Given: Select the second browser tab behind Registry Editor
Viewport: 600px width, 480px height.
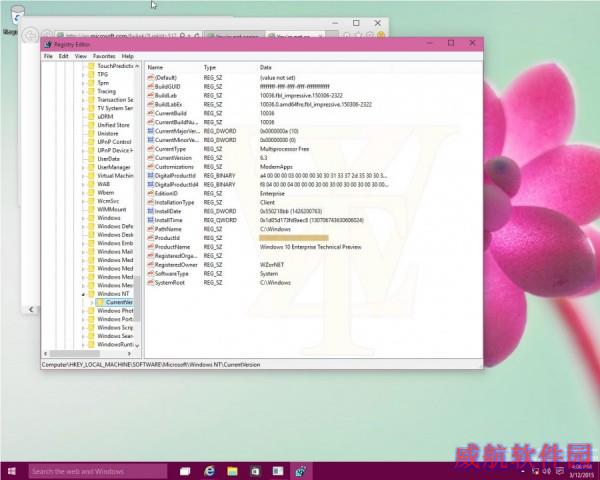Looking at the screenshot, I should 295,36.
